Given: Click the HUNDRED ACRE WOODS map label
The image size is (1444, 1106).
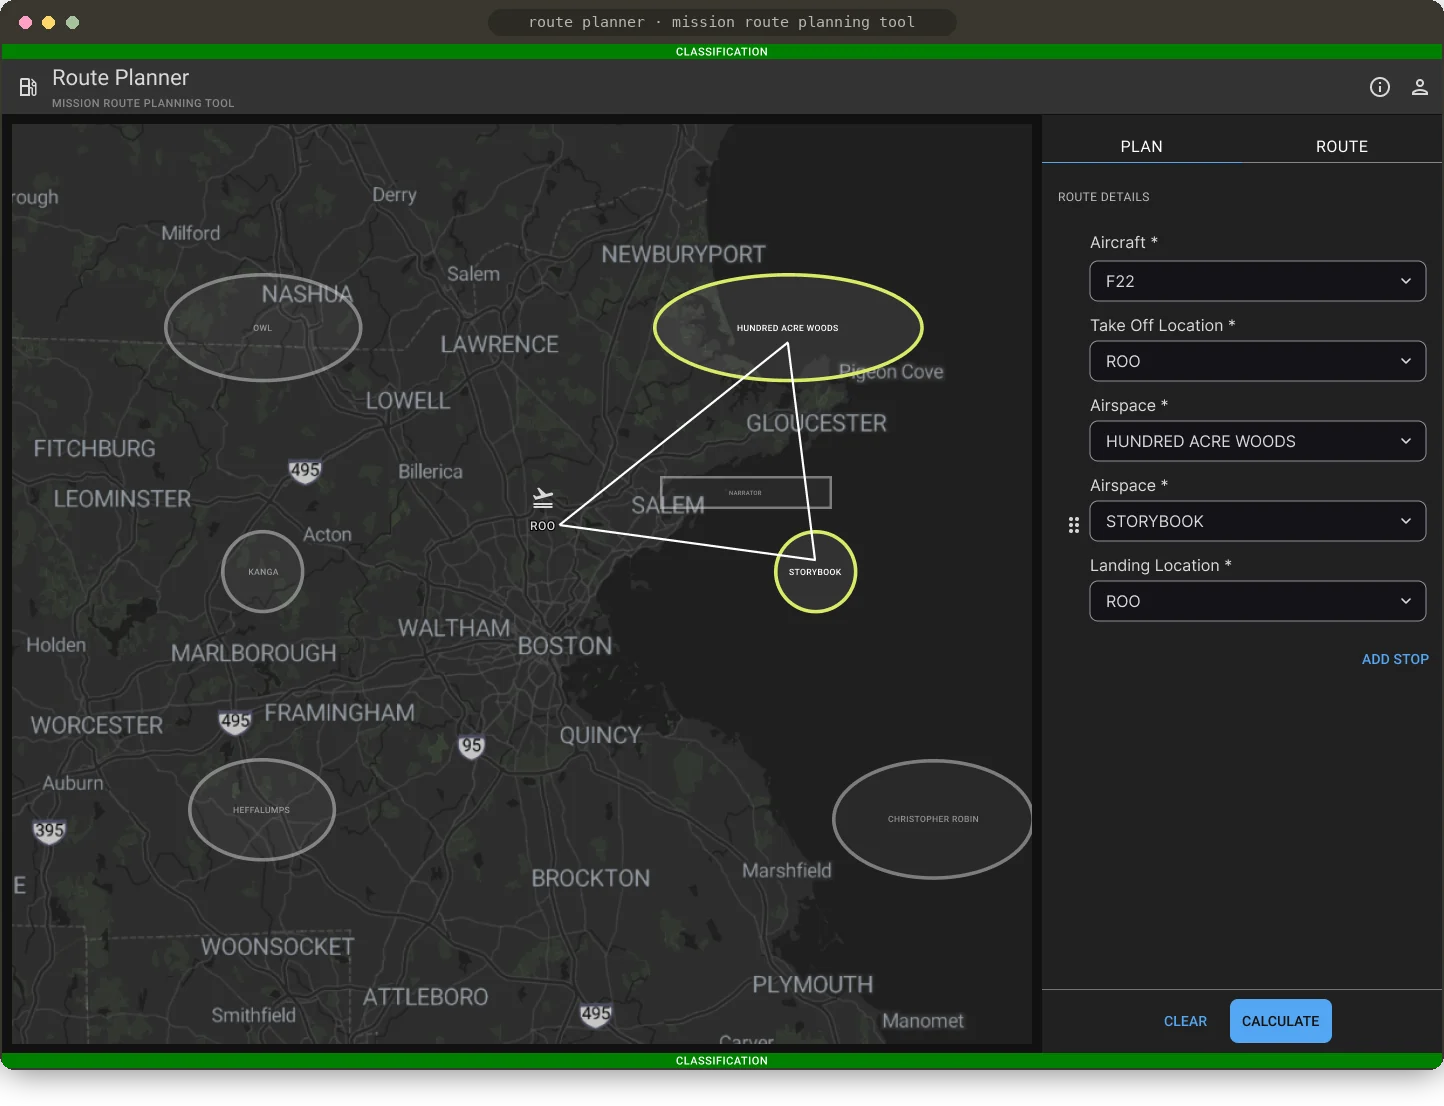Looking at the screenshot, I should click(788, 328).
